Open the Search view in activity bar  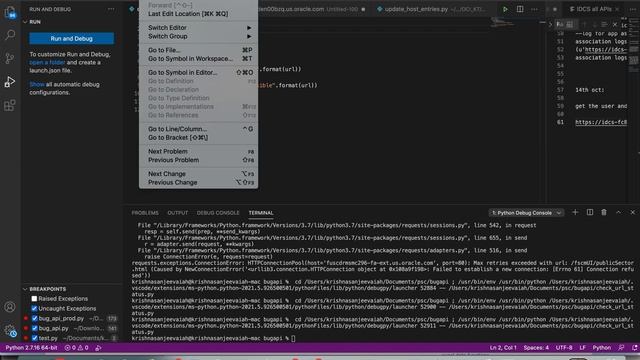coord(10,35)
